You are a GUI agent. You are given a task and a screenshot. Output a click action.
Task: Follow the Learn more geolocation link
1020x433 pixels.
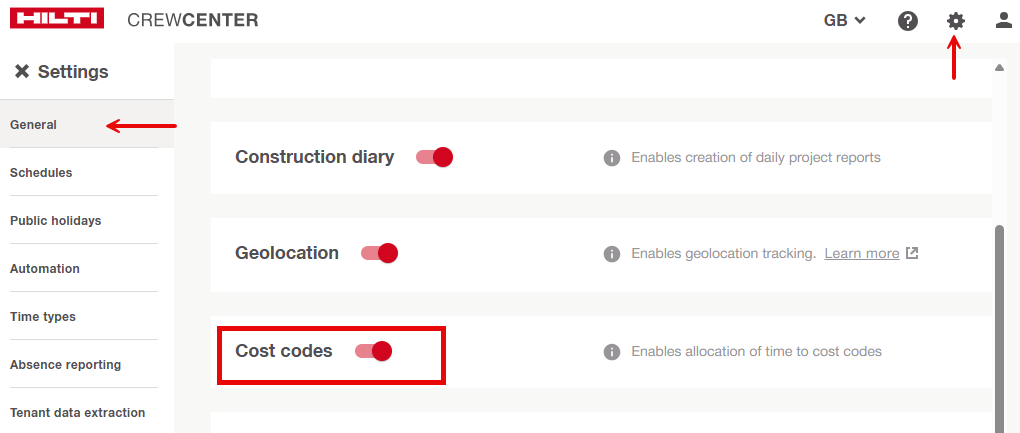(862, 254)
